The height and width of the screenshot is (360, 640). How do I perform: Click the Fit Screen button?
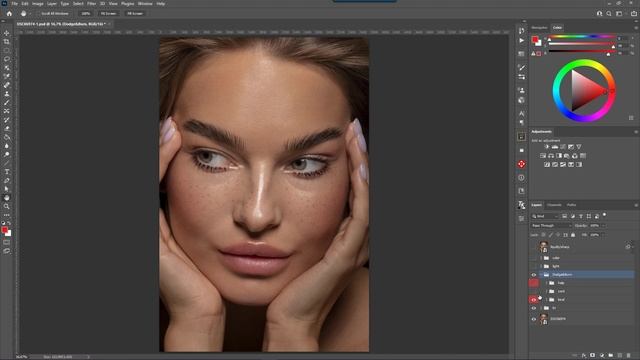click(x=109, y=13)
